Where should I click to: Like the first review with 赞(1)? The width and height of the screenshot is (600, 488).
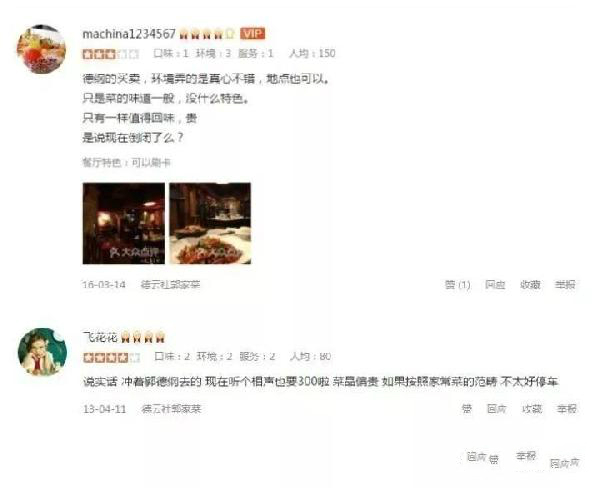pyautogui.click(x=457, y=285)
